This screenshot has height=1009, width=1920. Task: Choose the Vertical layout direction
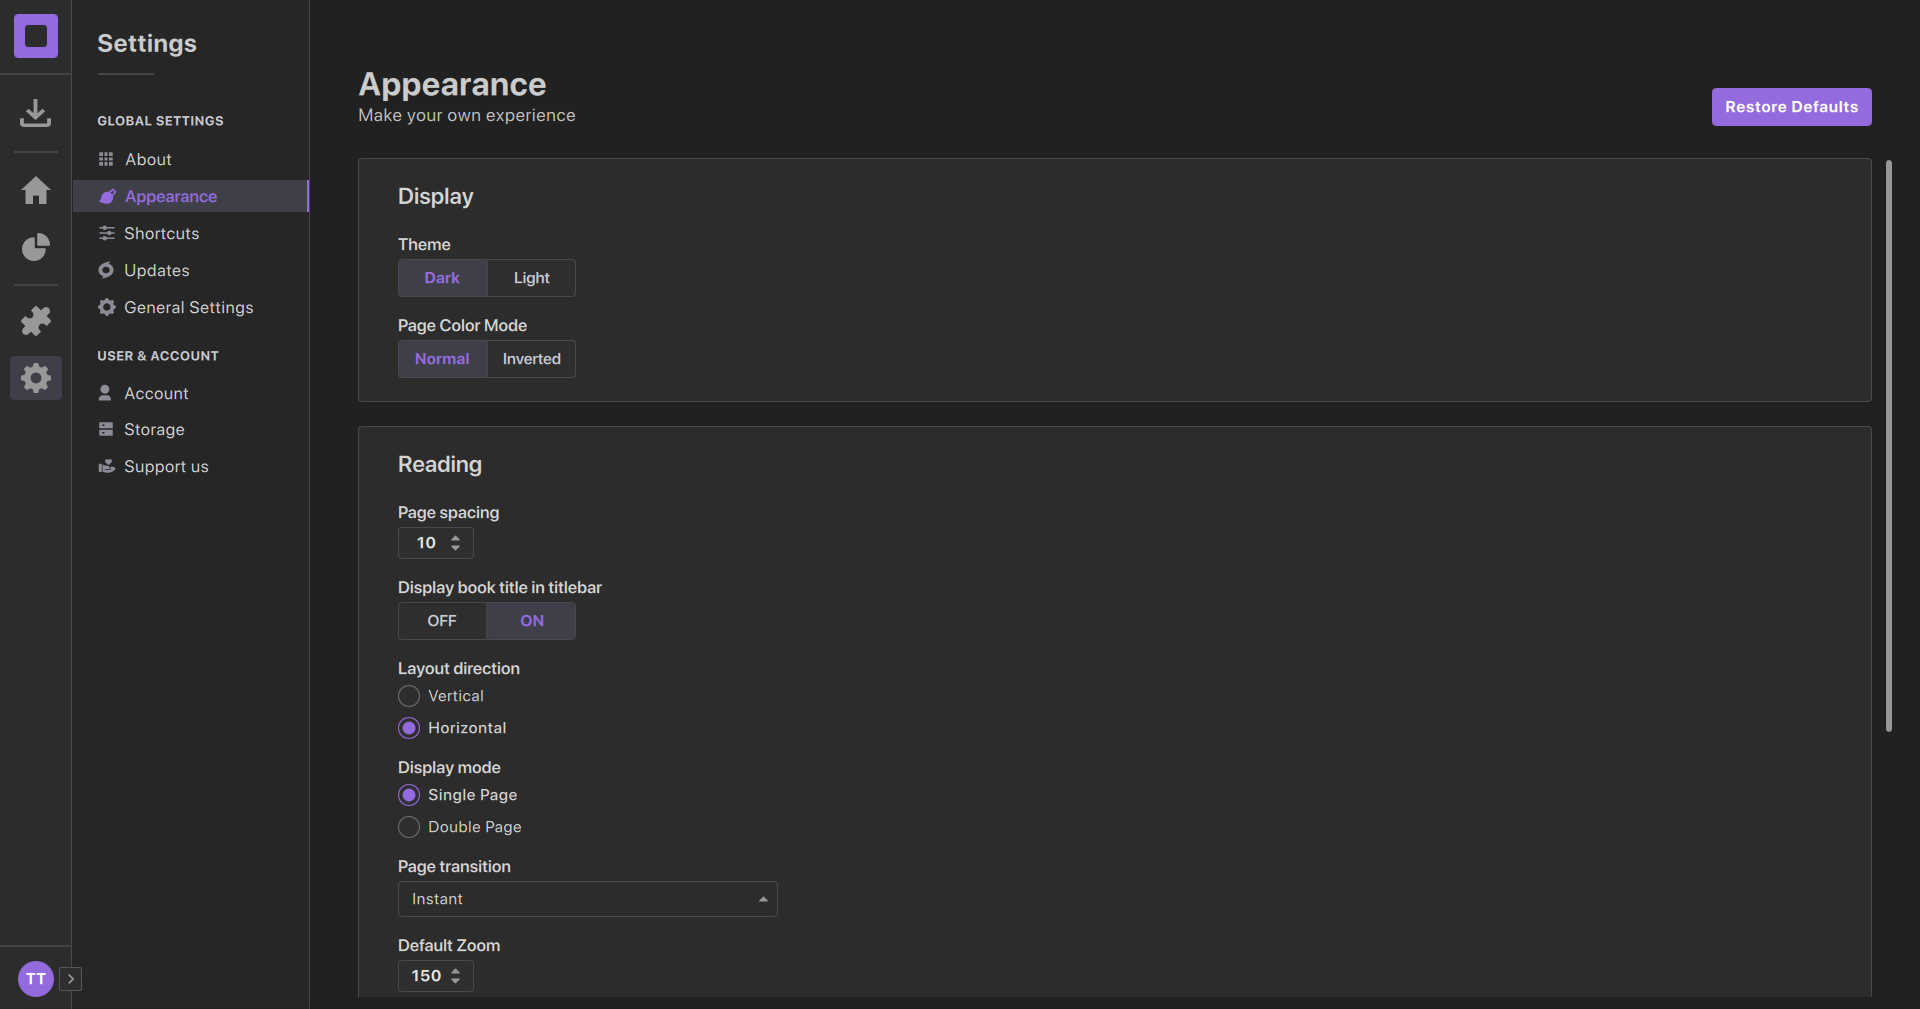pyautogui.click(x=409, y=696)
